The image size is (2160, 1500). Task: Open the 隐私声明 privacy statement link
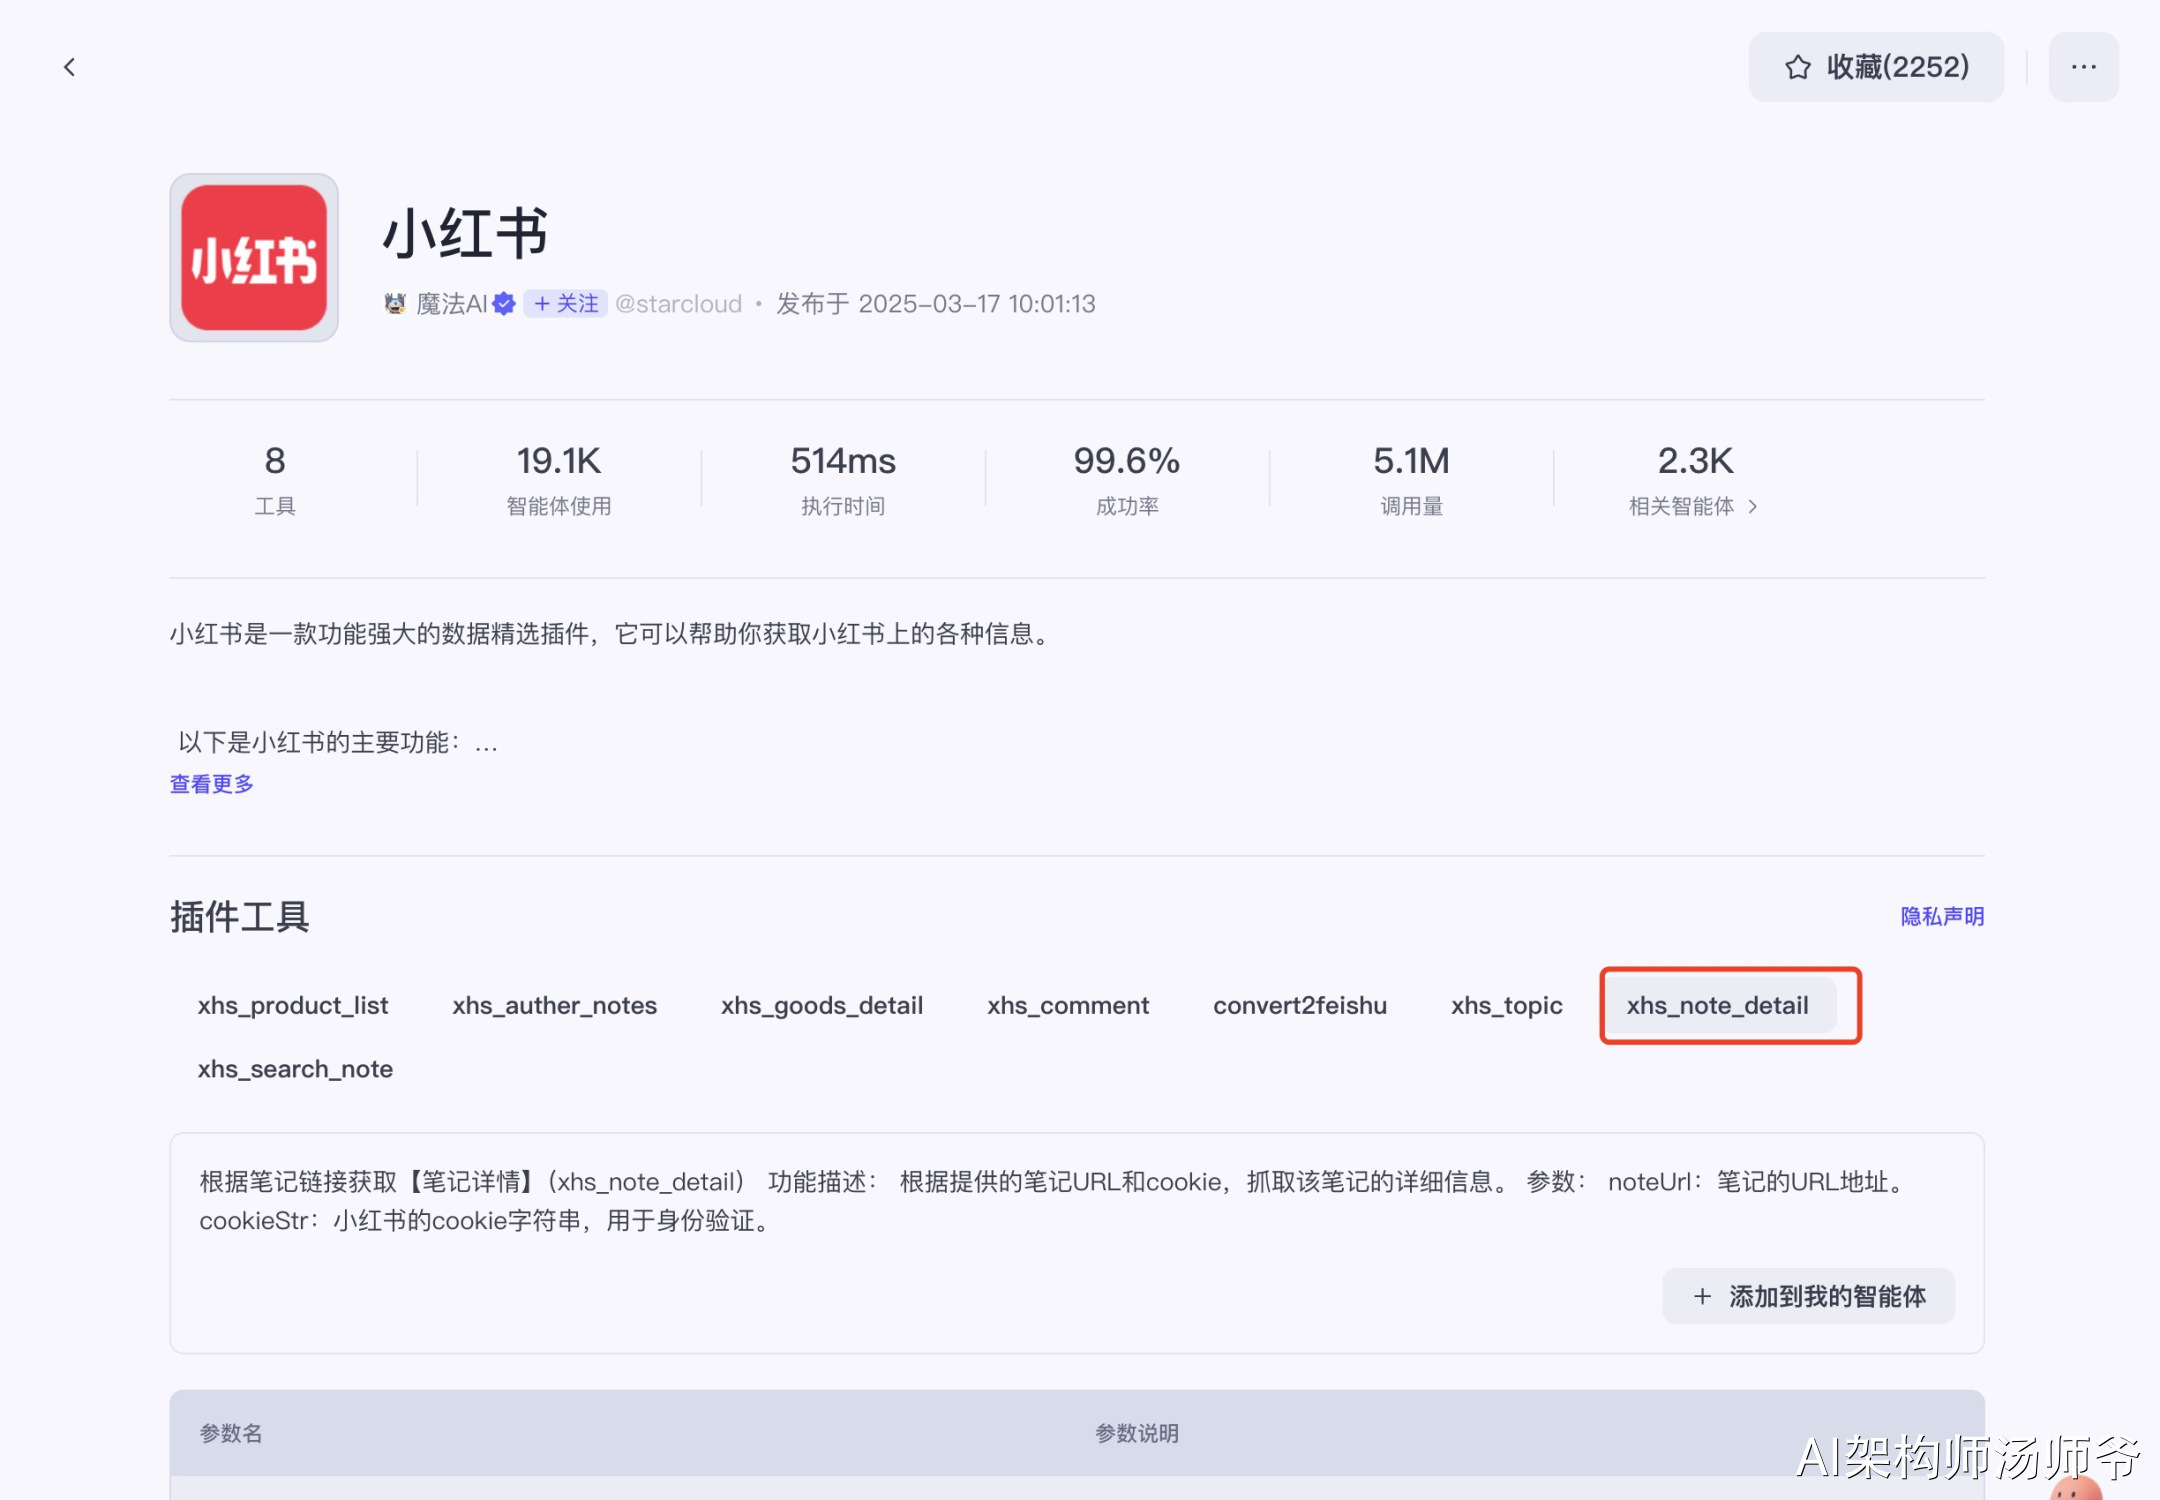1941,916
